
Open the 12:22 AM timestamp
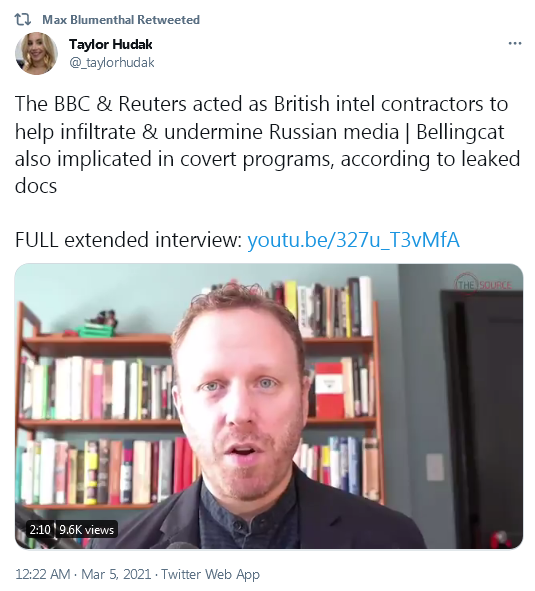click(x=43, y=574)
